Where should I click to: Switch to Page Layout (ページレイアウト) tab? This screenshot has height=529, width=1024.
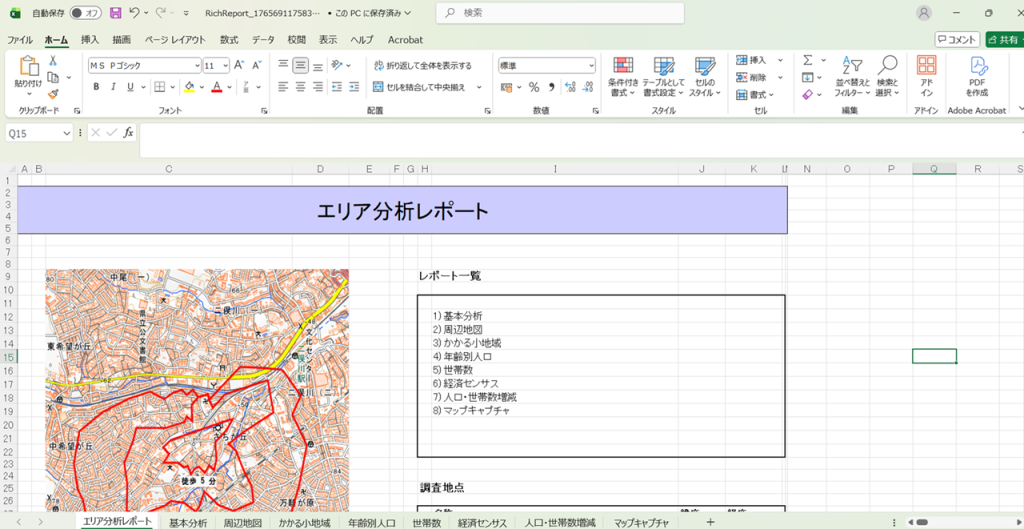(175, 40)
